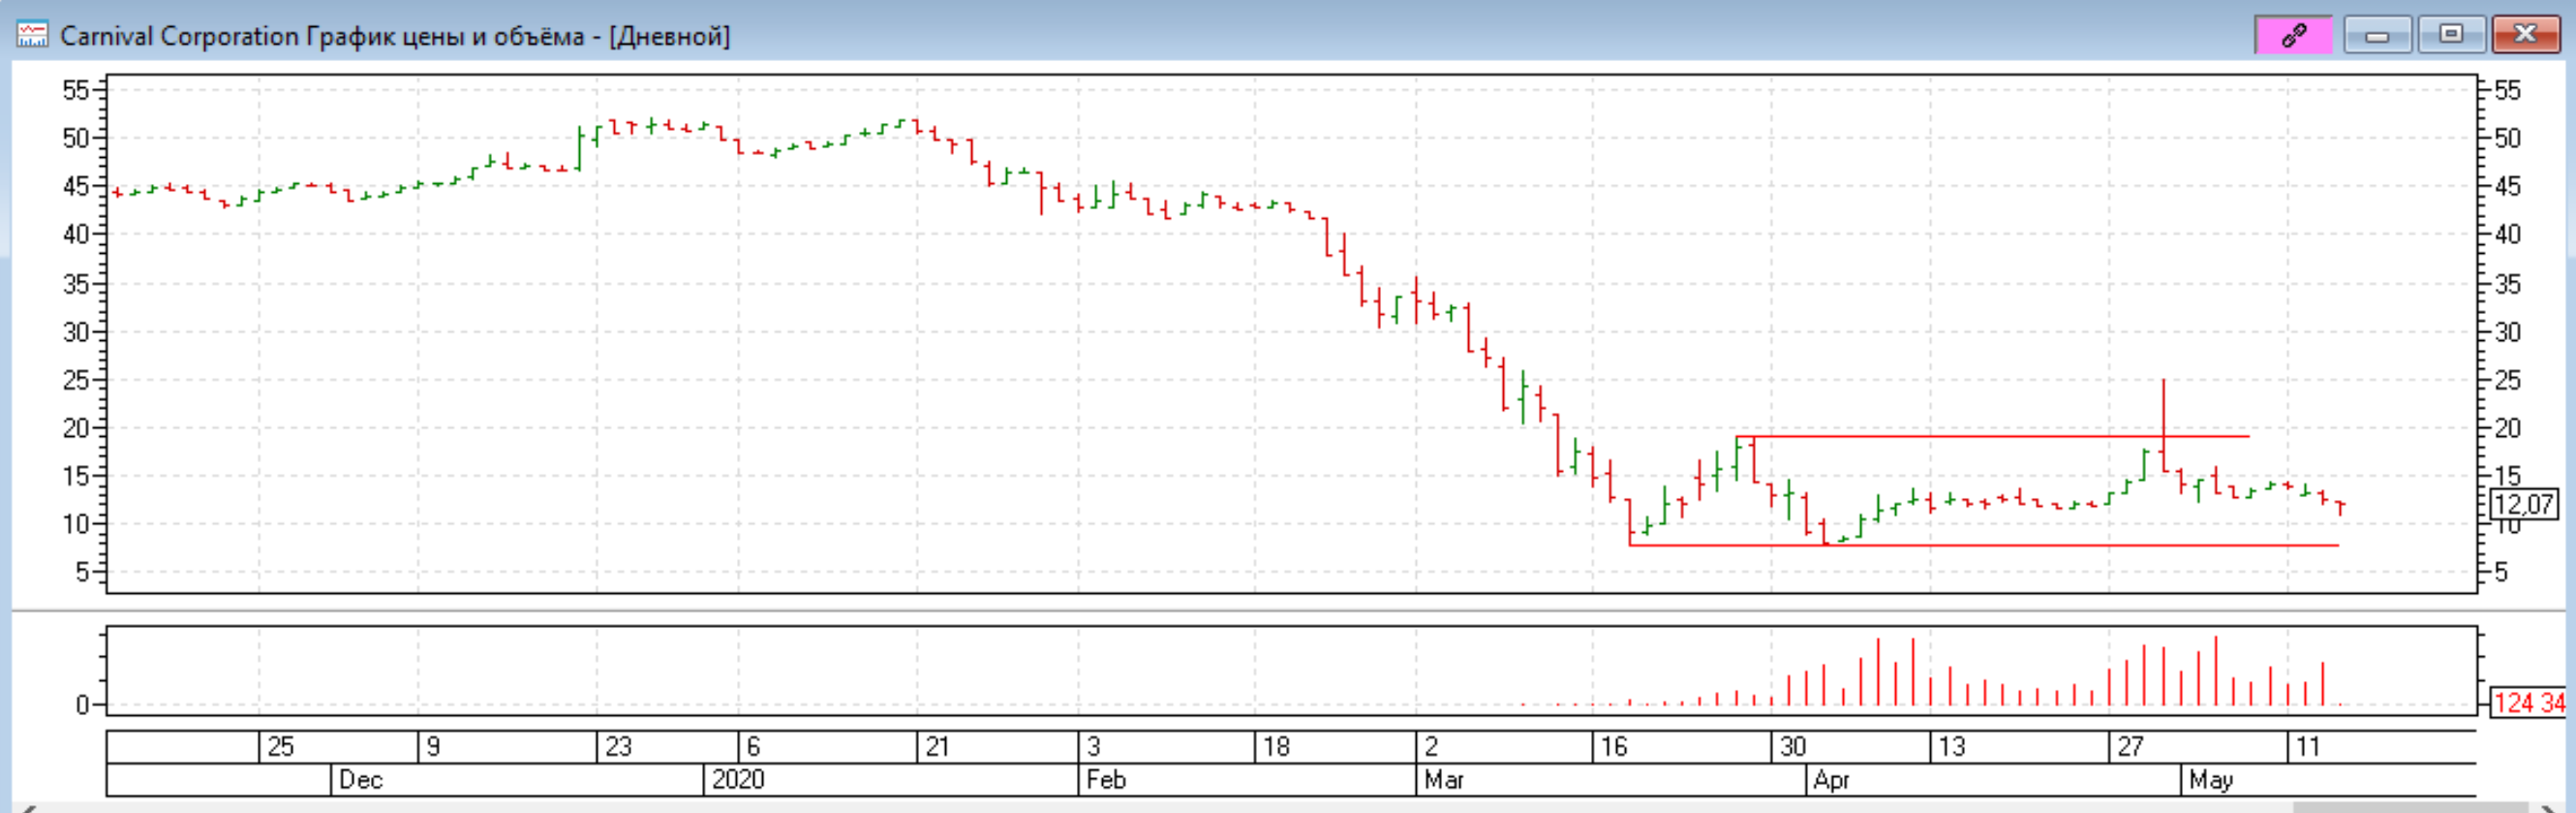Select the 2020 year label on time axis
The width and height of the screenshot is (2576, 813).
coord(738,780)
